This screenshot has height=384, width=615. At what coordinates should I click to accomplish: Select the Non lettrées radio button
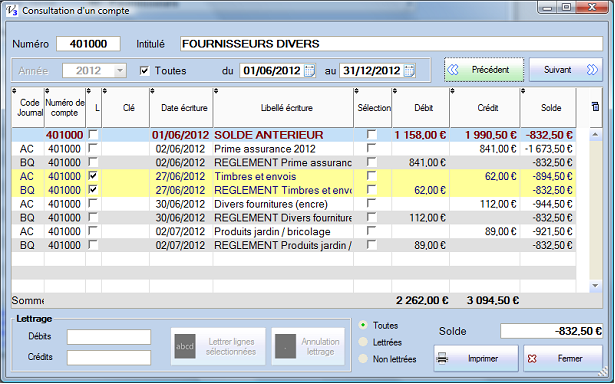pos(363,359)
